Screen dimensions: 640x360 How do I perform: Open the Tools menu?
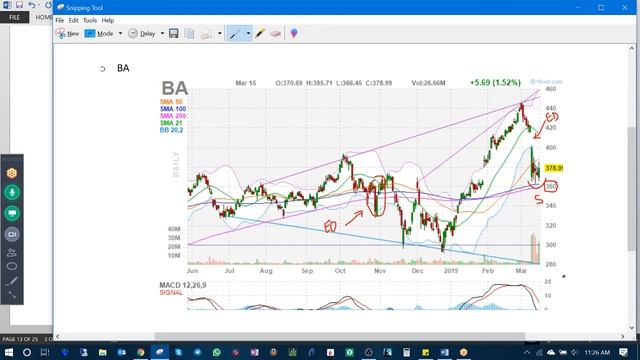[x=90, y=20]
